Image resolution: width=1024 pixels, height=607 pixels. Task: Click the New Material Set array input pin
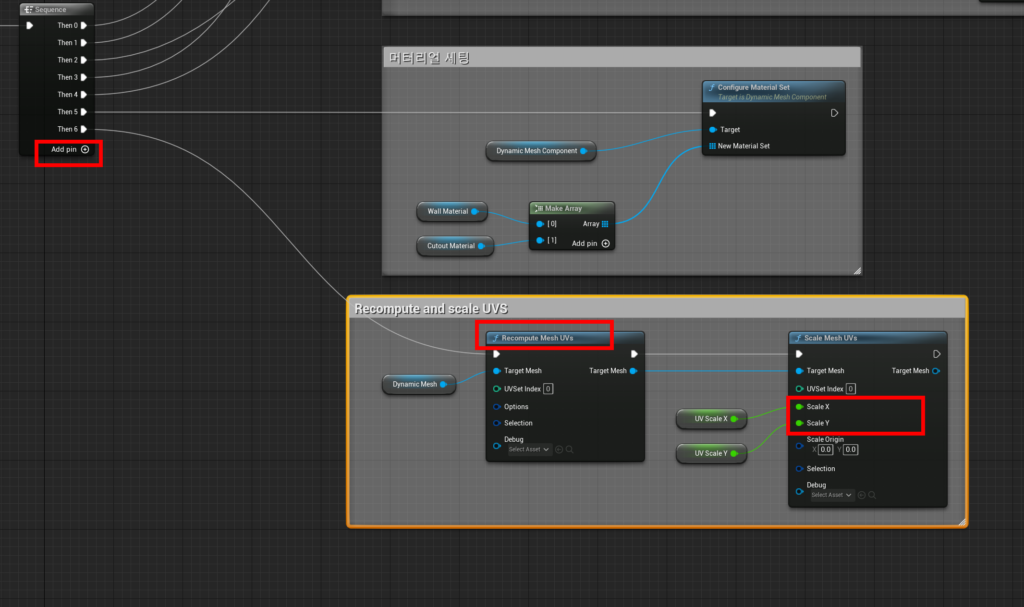coord(712,146)
